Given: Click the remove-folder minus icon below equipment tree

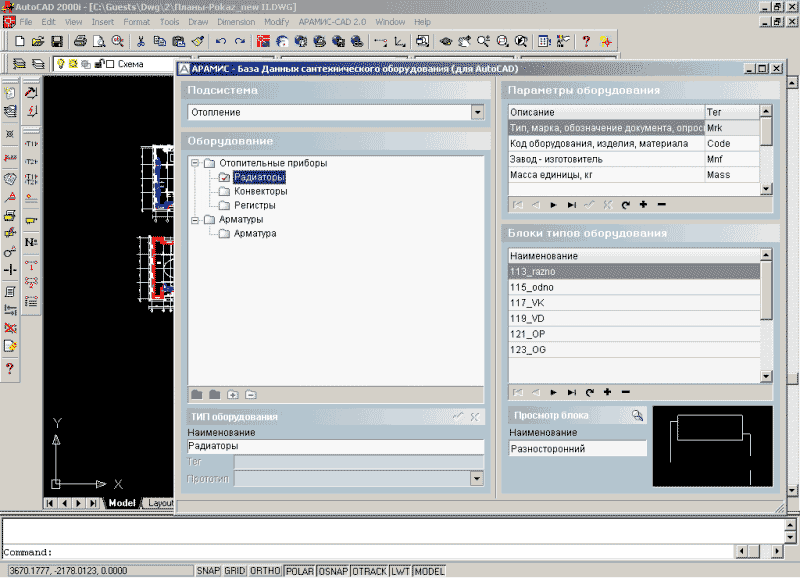Looking at the screenshot, I should tap(251, 394).
